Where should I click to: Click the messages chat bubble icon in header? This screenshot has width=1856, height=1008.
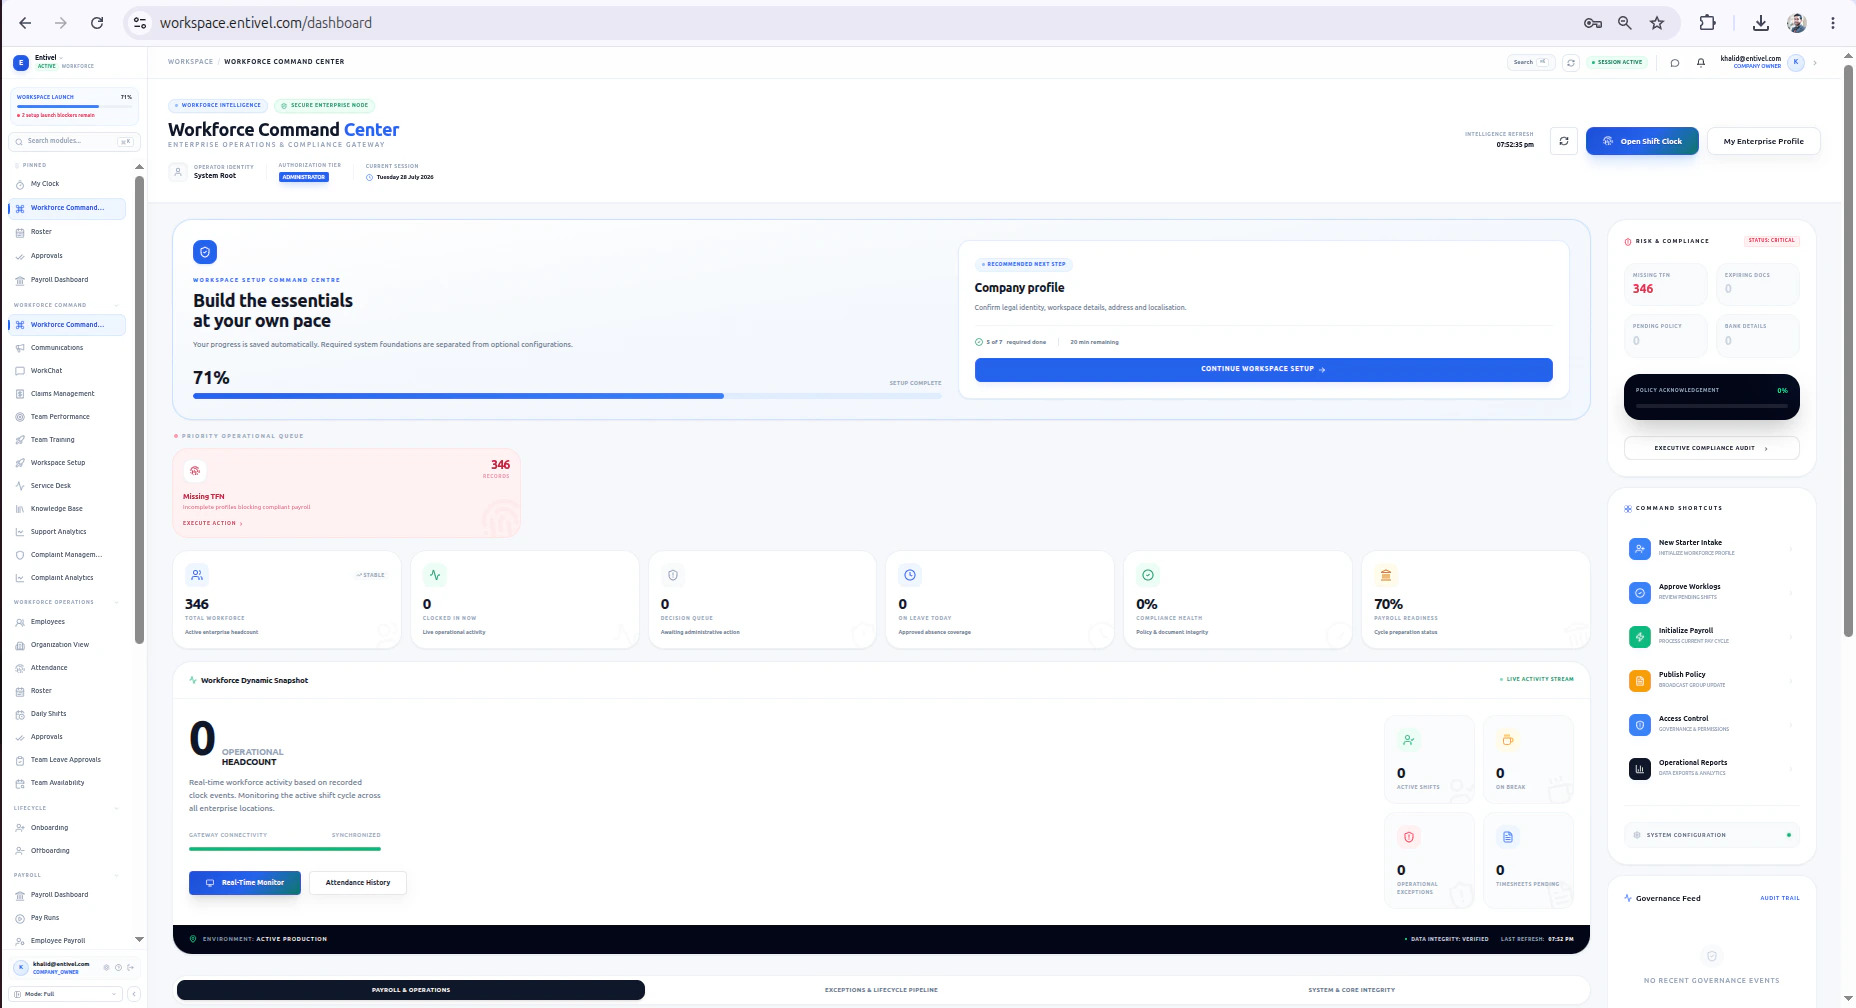tap(1675, 62)
